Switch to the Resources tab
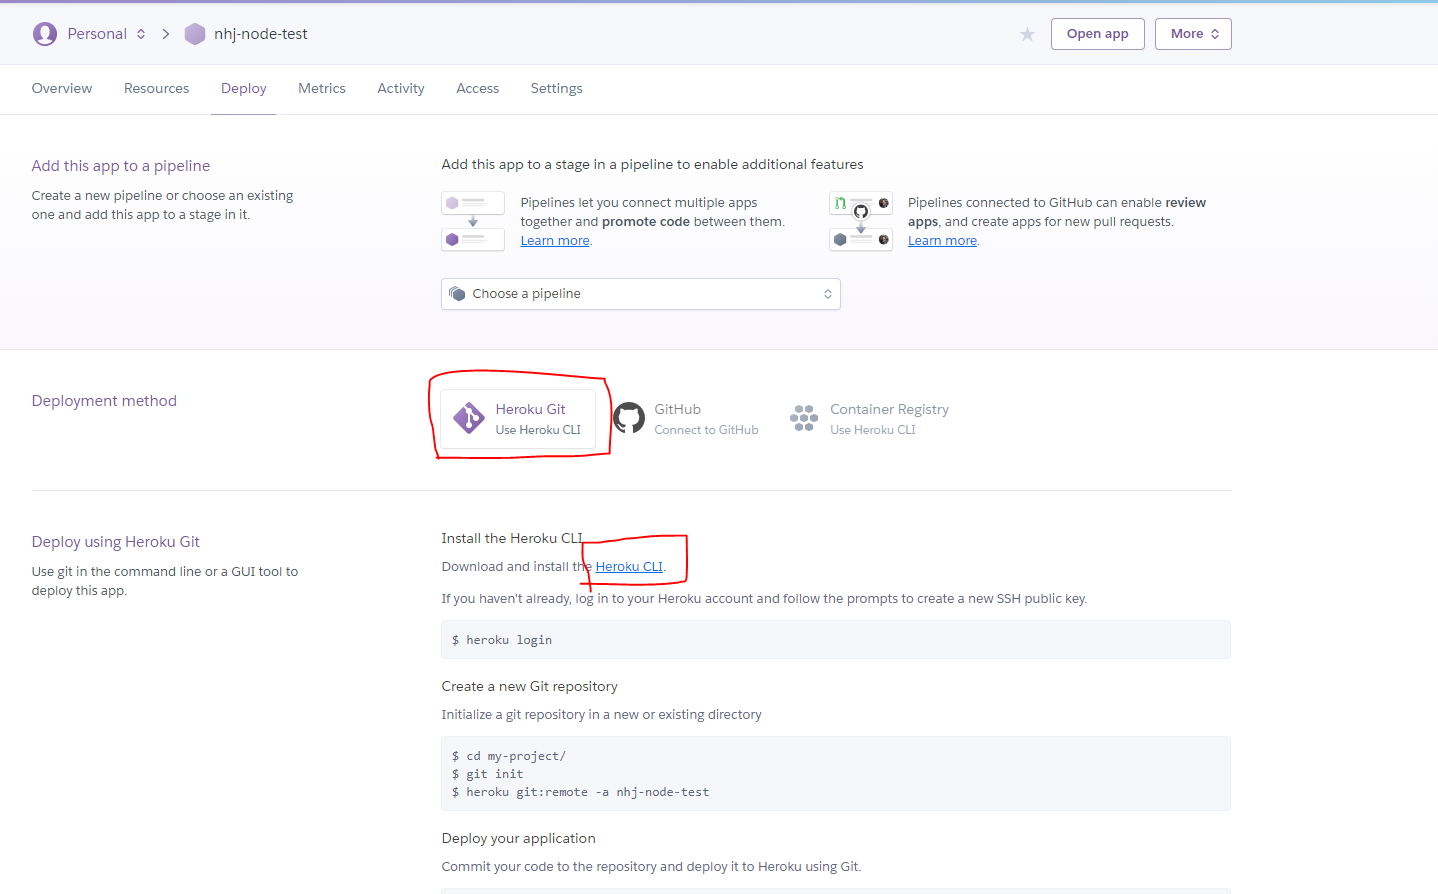1438x894 pixels. (x=157, y=88)
